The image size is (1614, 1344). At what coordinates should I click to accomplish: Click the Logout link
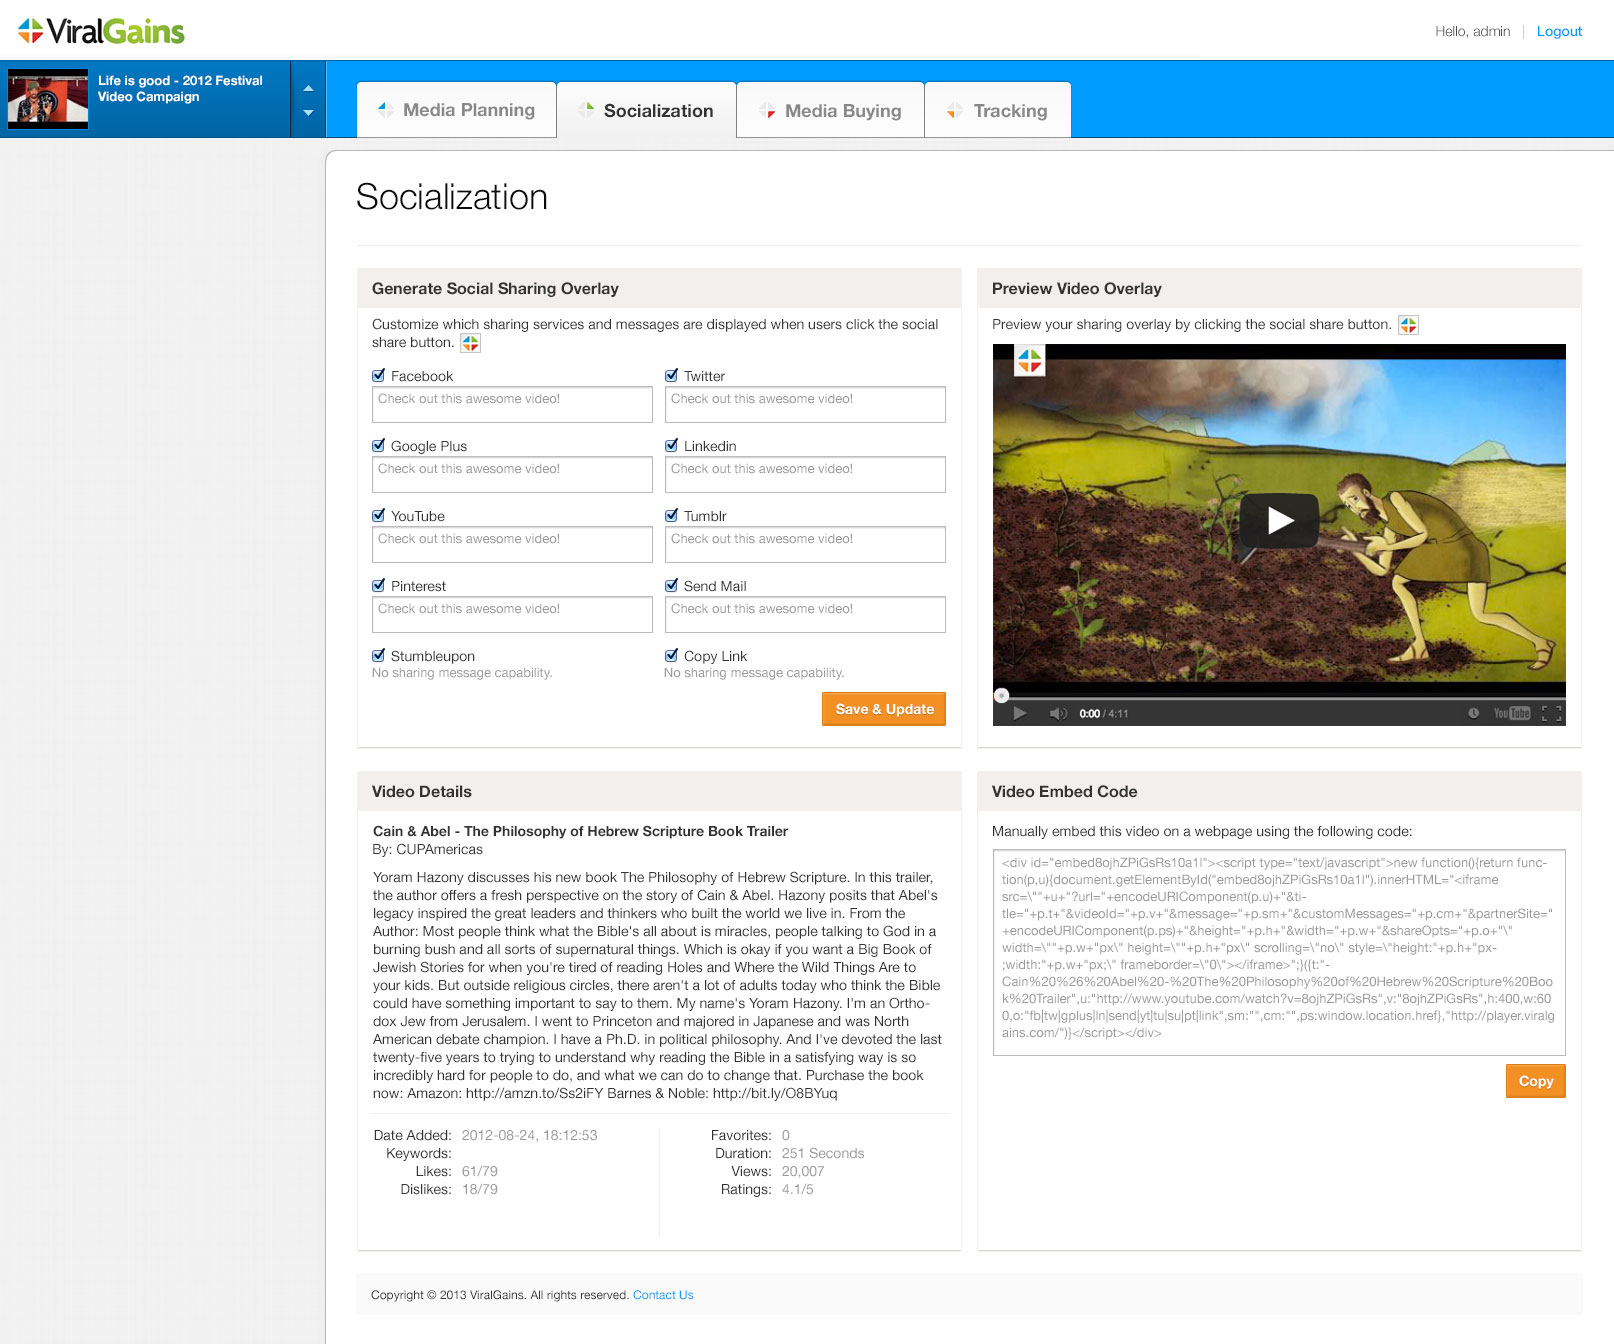click(x=1559, y=31)
